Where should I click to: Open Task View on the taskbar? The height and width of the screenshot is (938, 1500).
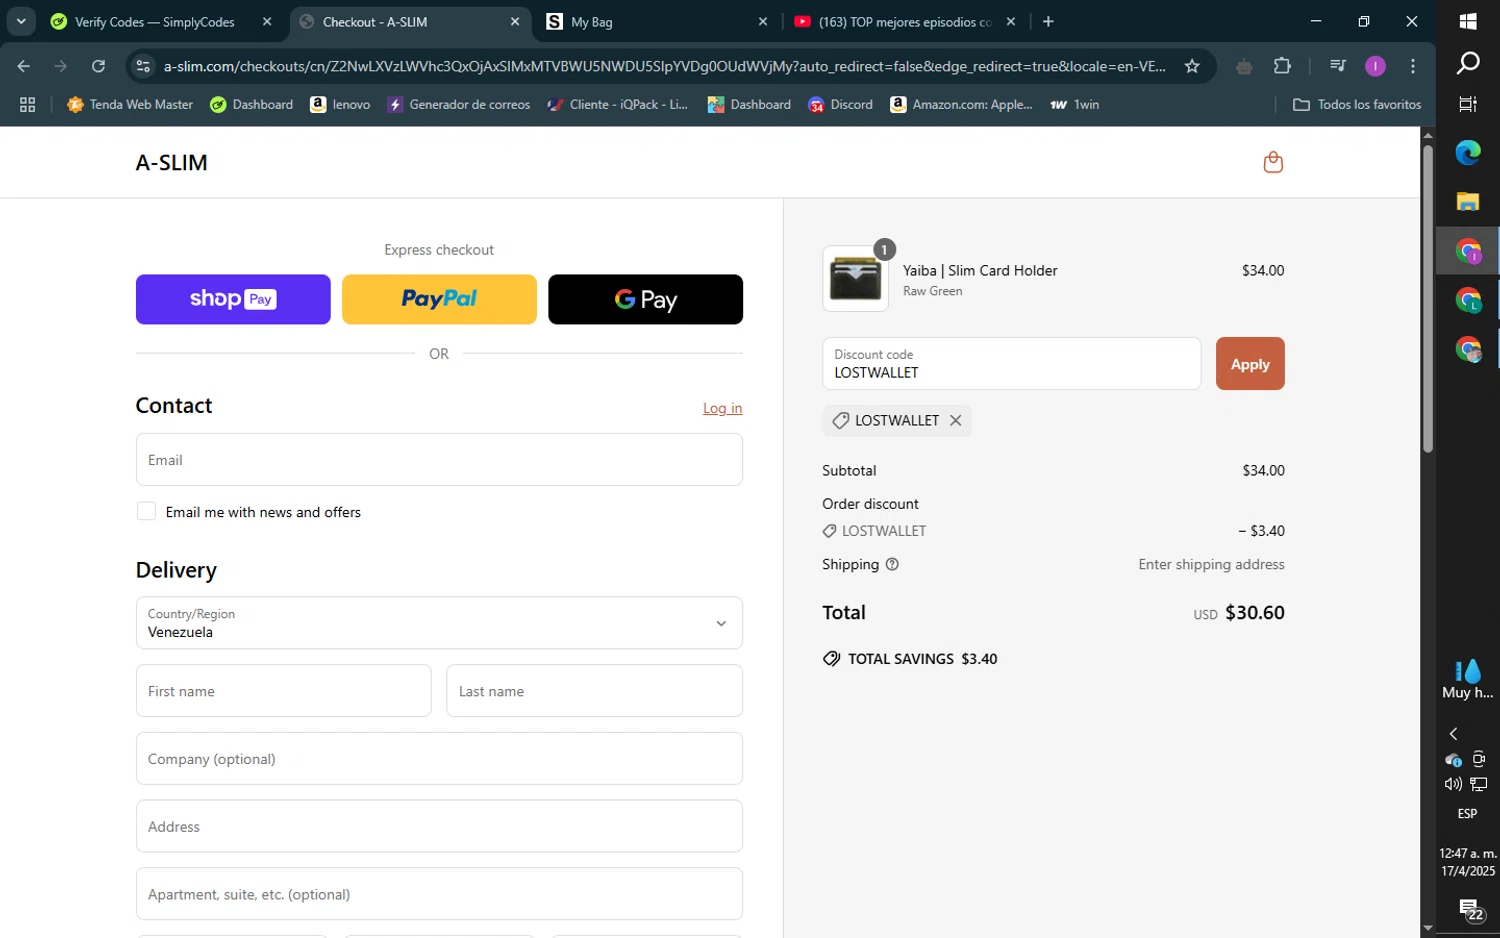(x=1468, y=104)
